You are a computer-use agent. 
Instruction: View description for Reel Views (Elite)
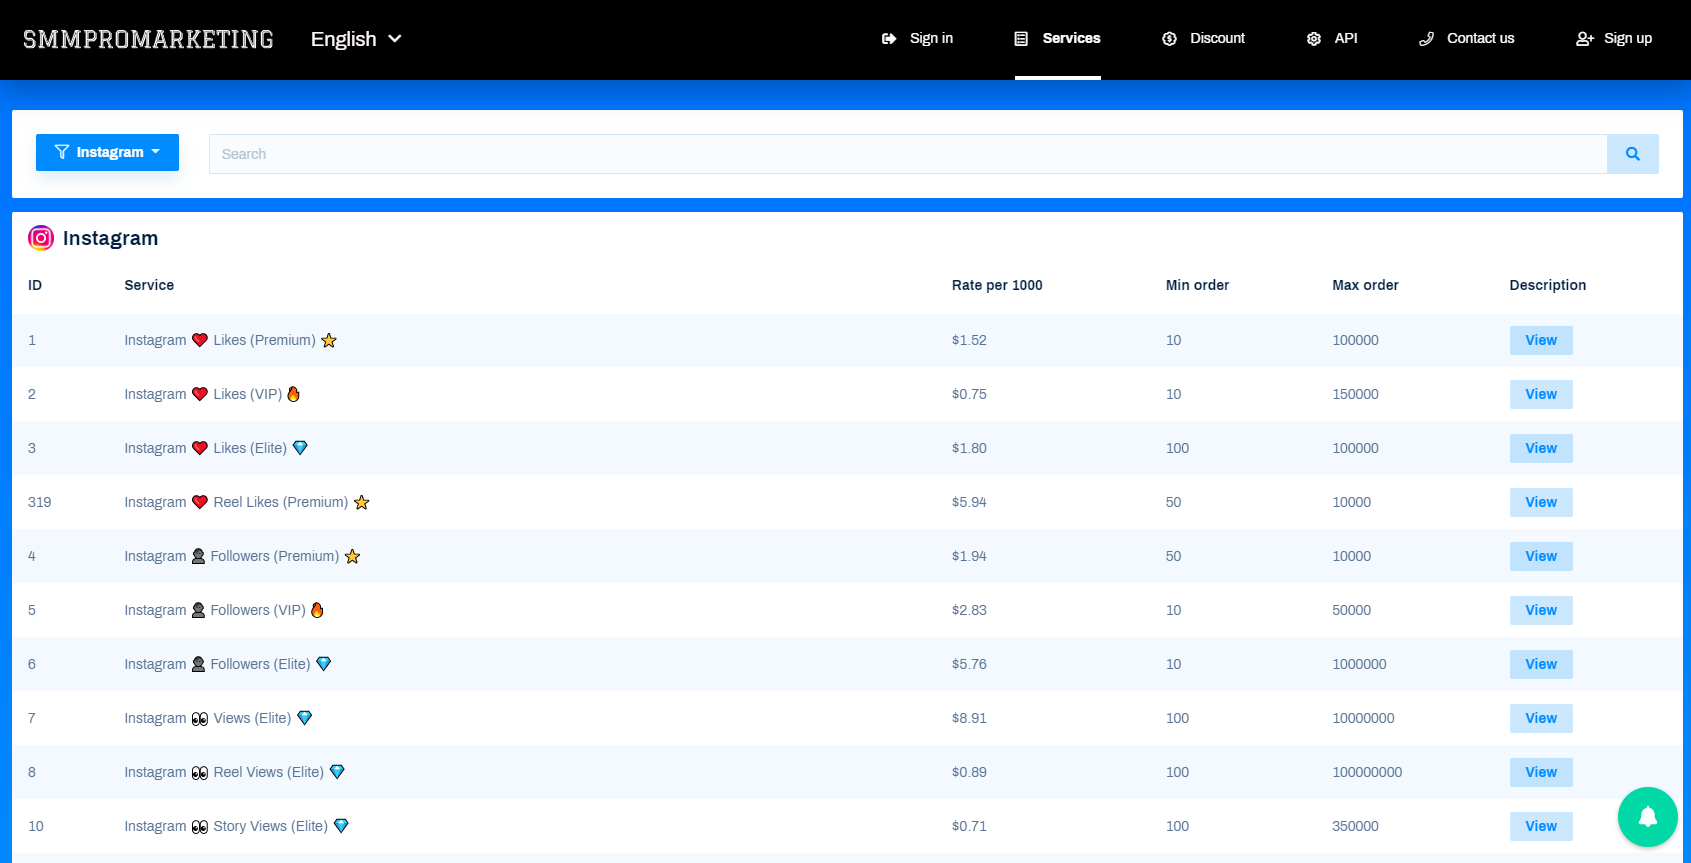1541,772
